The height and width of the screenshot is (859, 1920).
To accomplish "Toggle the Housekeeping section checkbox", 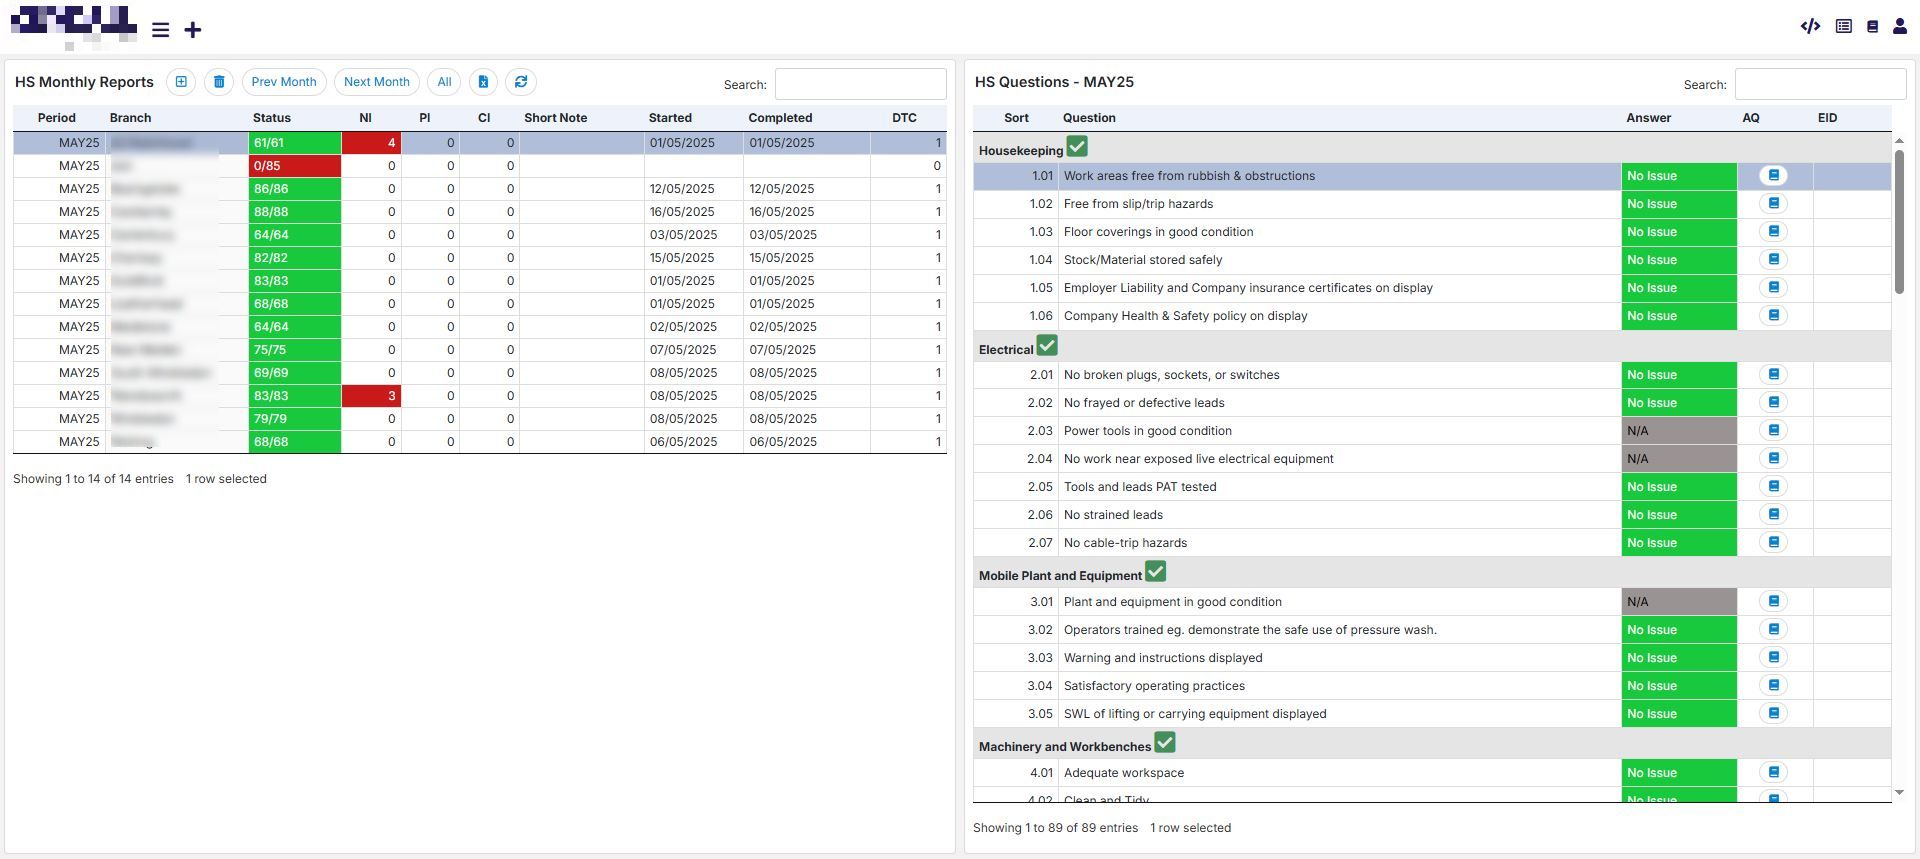I will point(1077,147).
